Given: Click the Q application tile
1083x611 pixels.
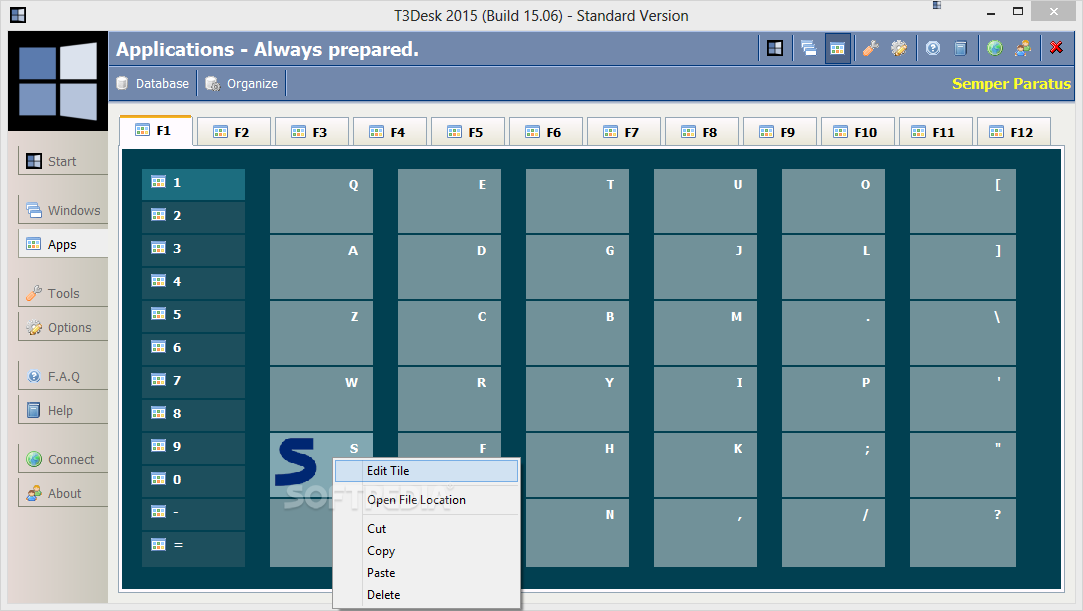Looking at the screenshot, I should [321, 201].
